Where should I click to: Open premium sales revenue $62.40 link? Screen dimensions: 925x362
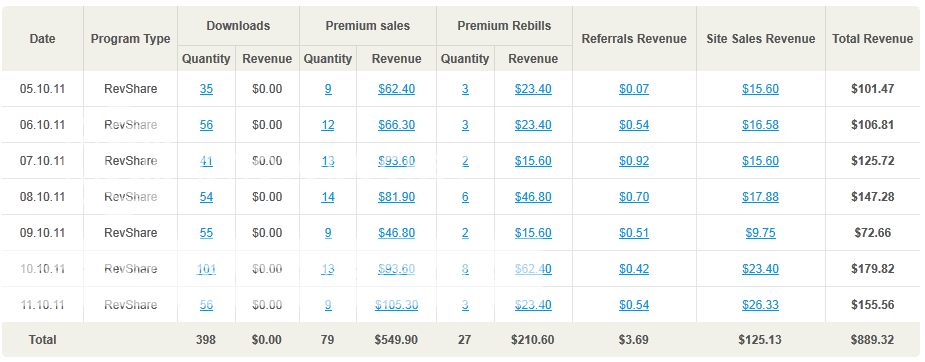(x=396, y=89)
